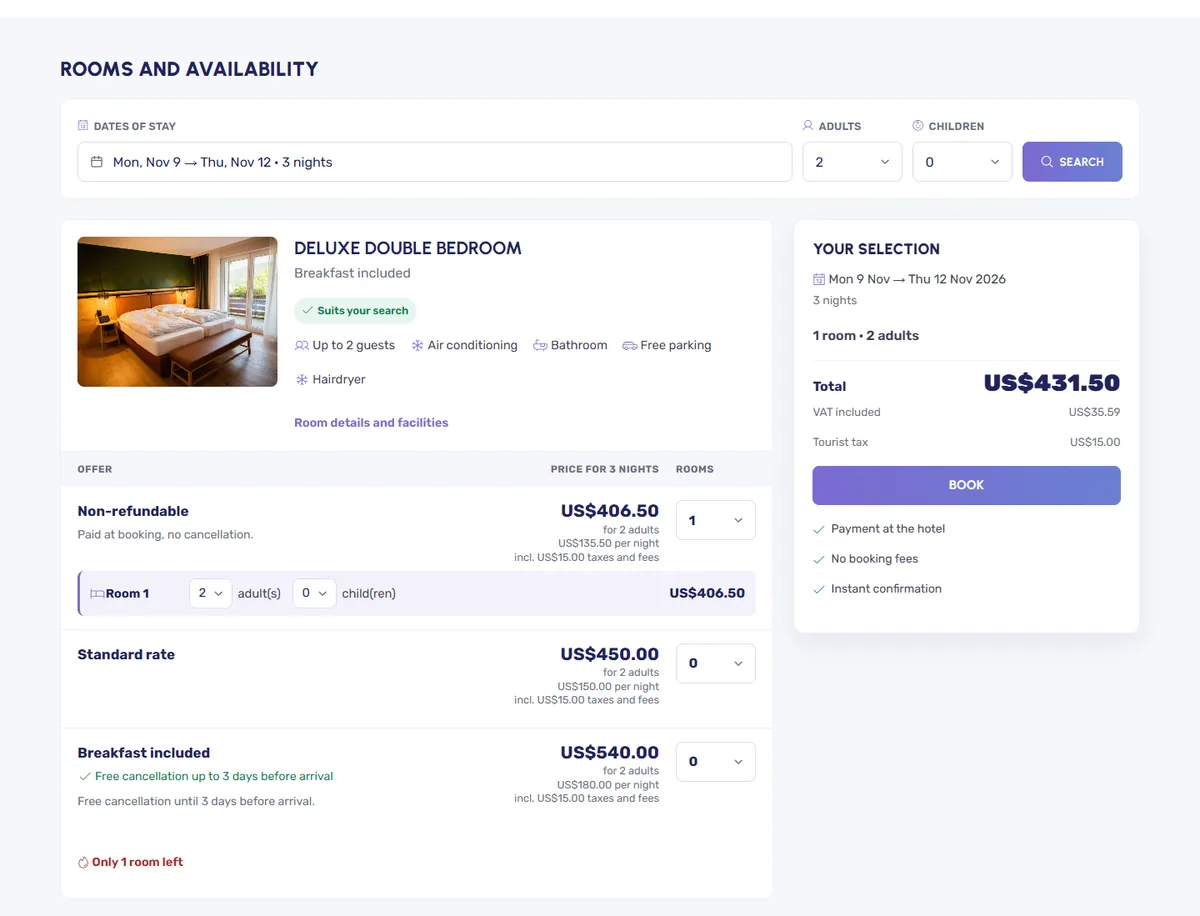Click the Room 1 subtotal US$406.50
This screenshot has height=916, width=1200.
coord(707,593)
